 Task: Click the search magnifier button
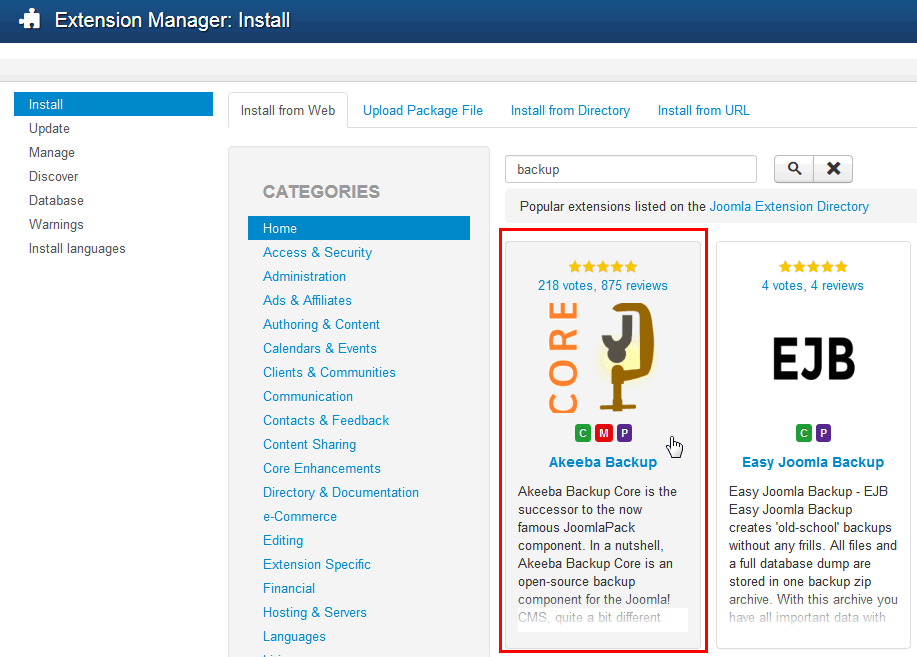[x=794, y=169]
